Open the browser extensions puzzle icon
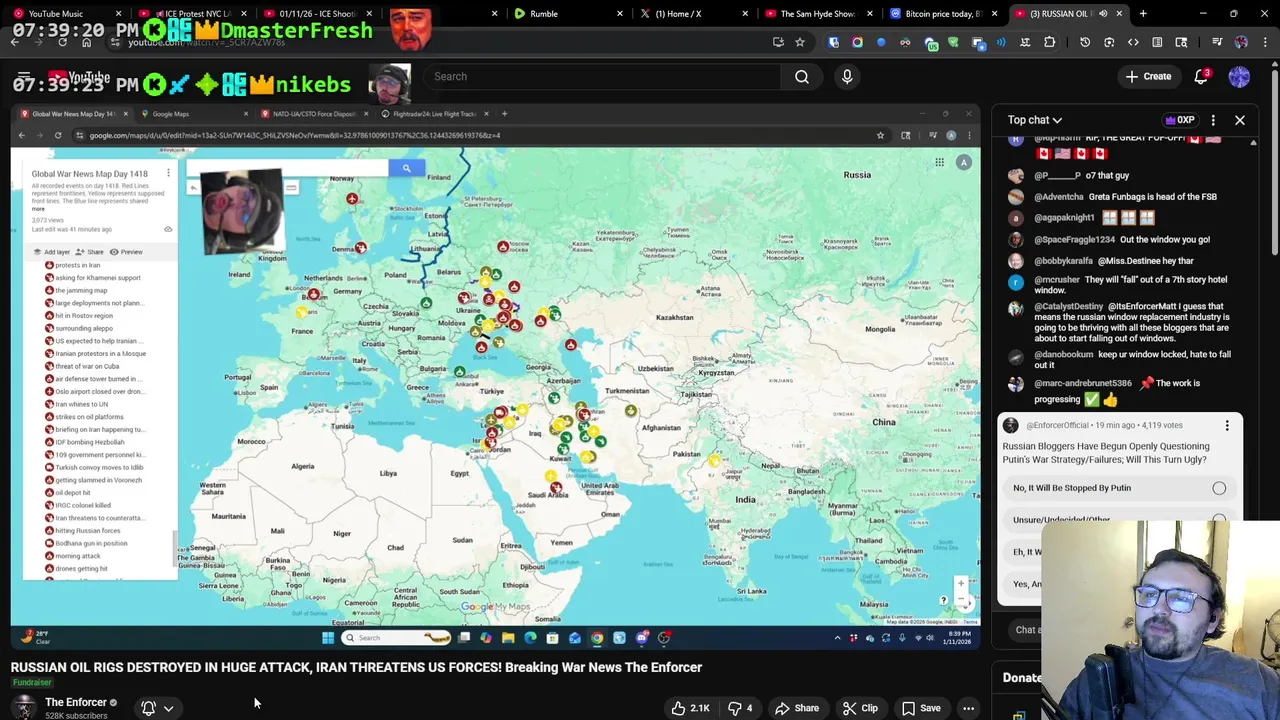The image size is (1280, 720). click(1049, 42)
